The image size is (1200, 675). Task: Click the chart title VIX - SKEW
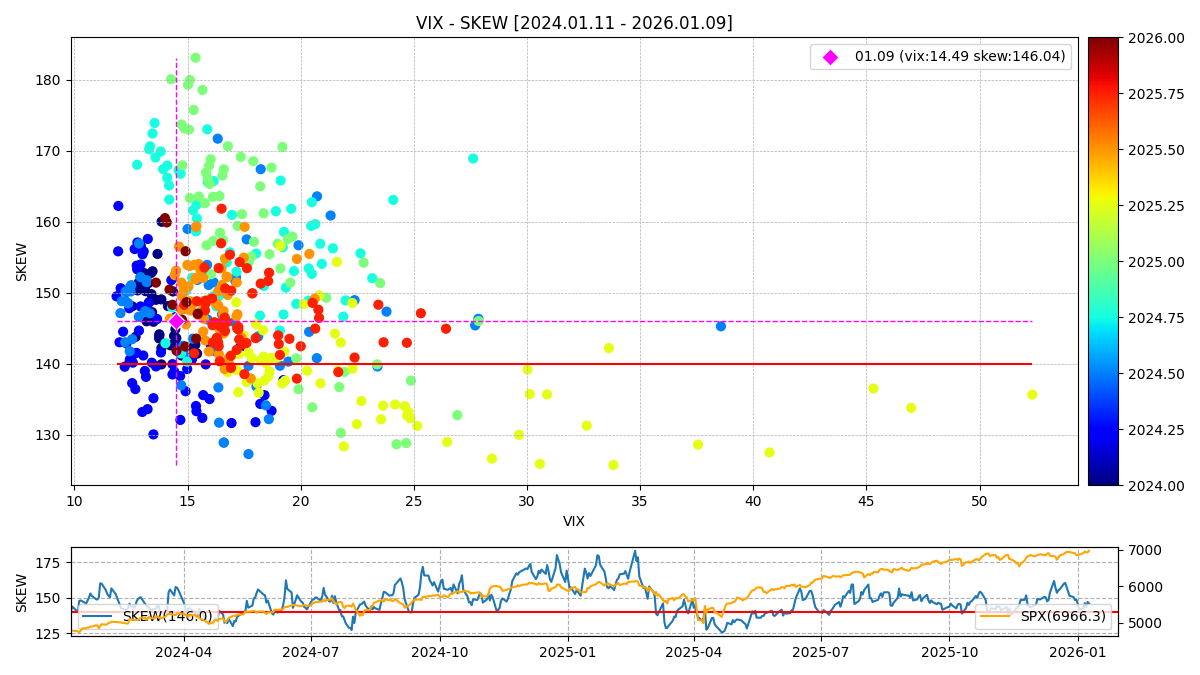574,23
